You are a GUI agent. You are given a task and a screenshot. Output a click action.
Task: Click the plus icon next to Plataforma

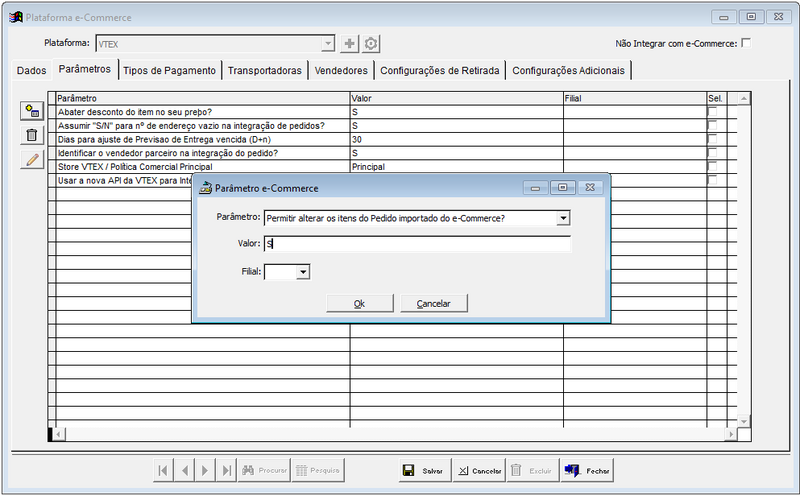pyautogui.click(x=349, y=44)
